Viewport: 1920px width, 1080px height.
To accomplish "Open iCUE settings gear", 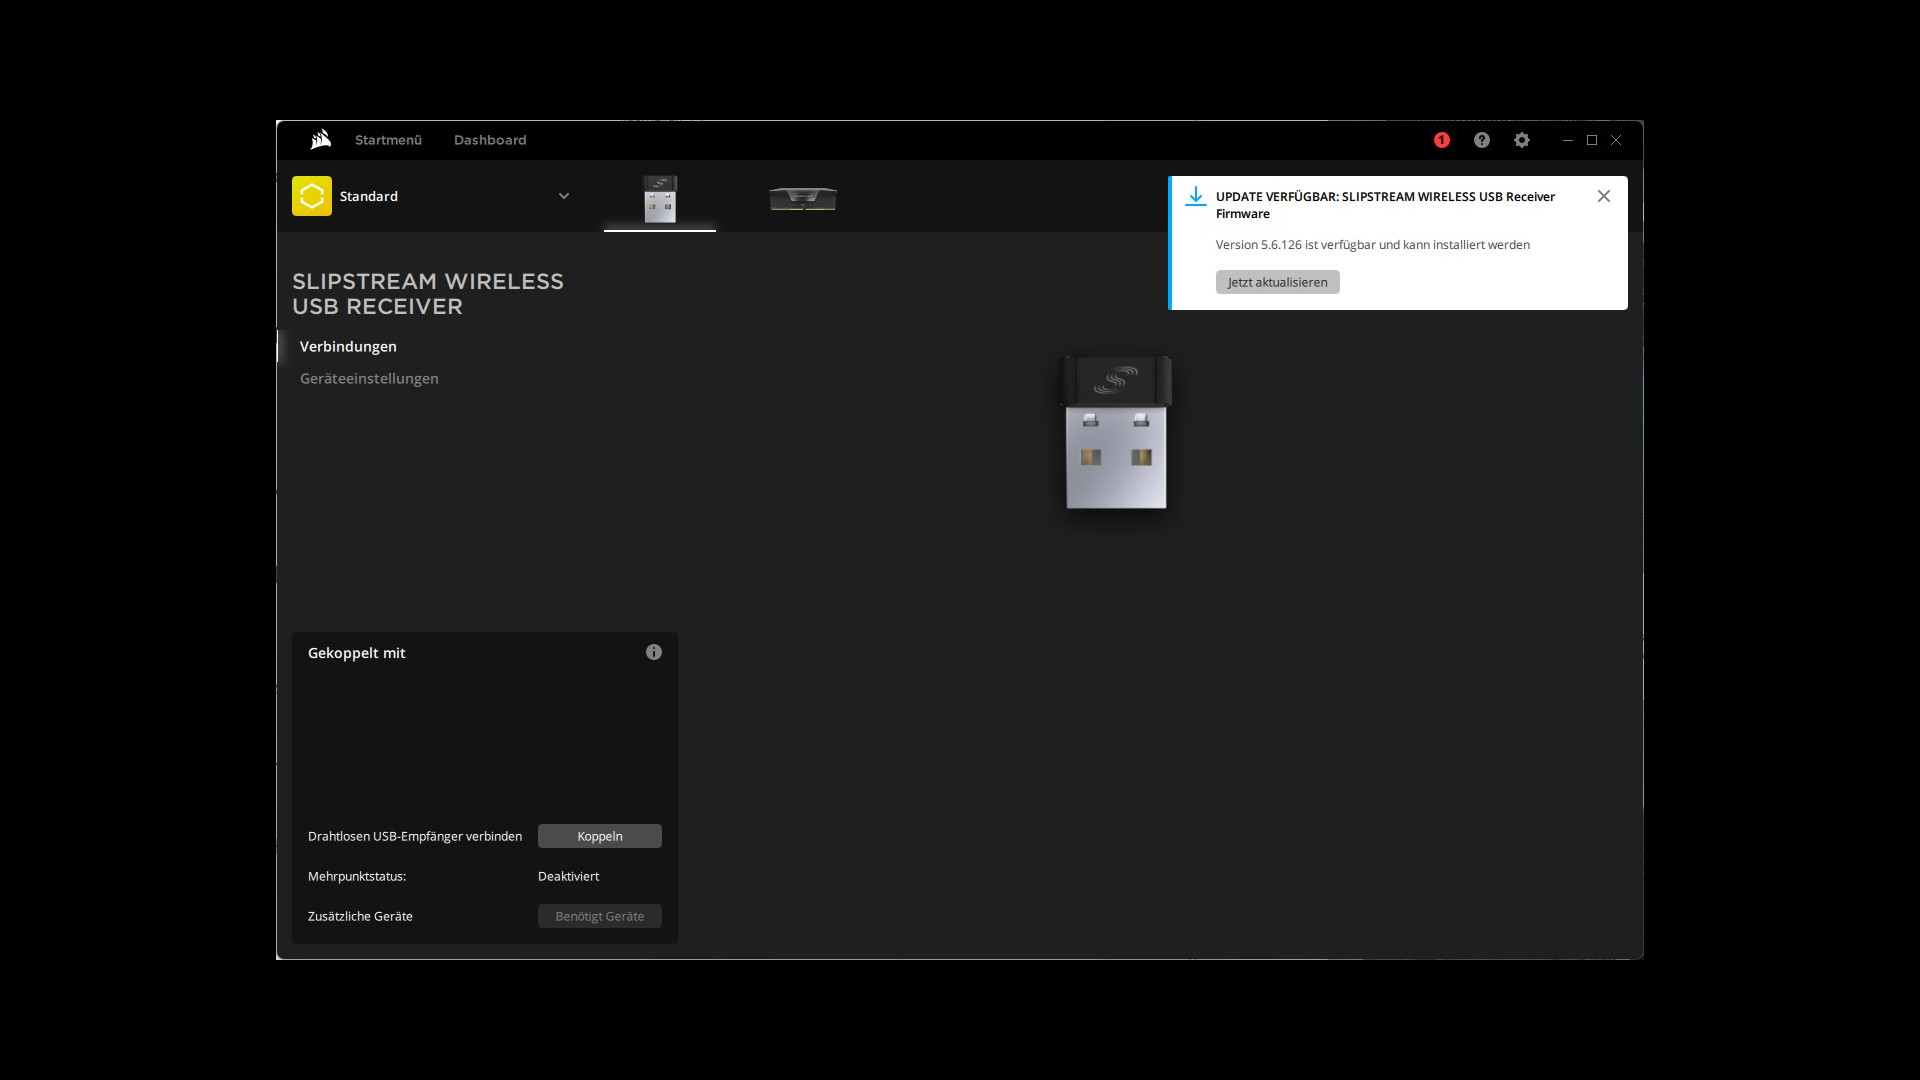I will pyautogui.click(x=1521, y=140).
